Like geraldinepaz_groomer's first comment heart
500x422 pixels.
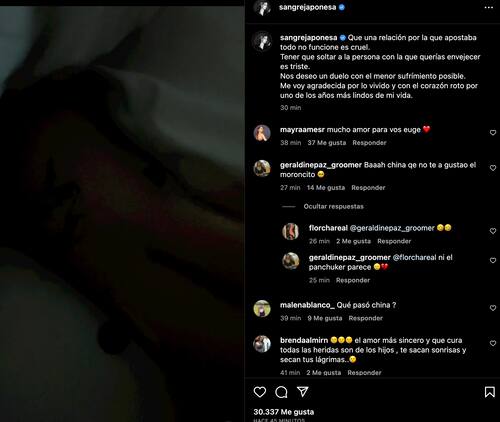tap(493, 168)
